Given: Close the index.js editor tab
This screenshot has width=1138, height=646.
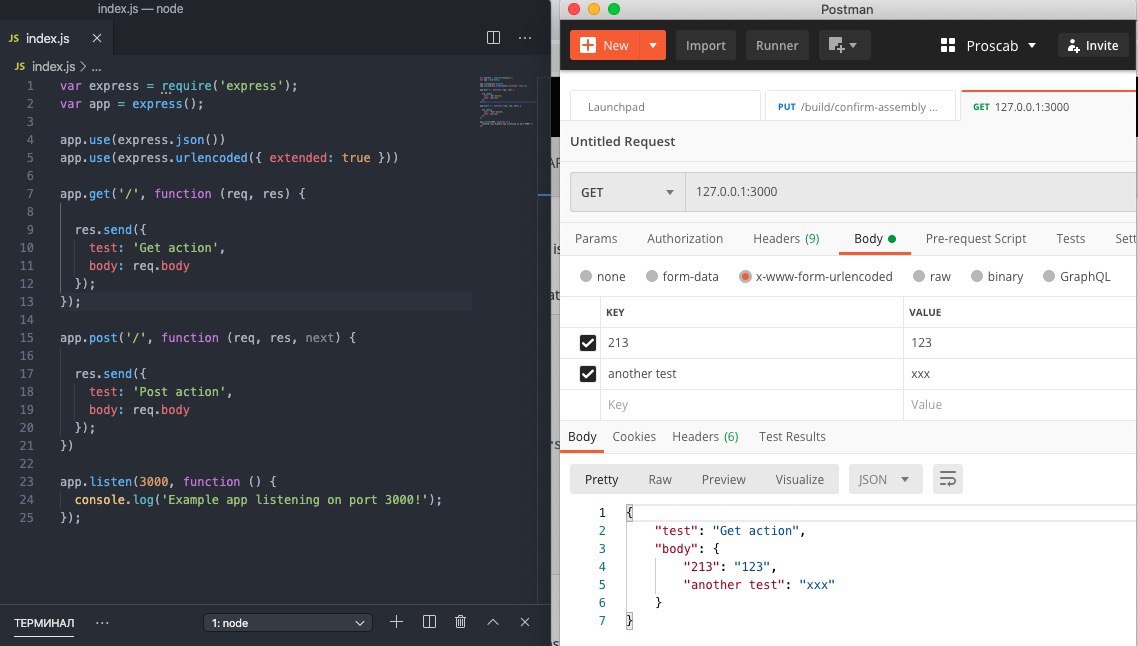Looking at the screenshot, I should (x=97, y=38).
